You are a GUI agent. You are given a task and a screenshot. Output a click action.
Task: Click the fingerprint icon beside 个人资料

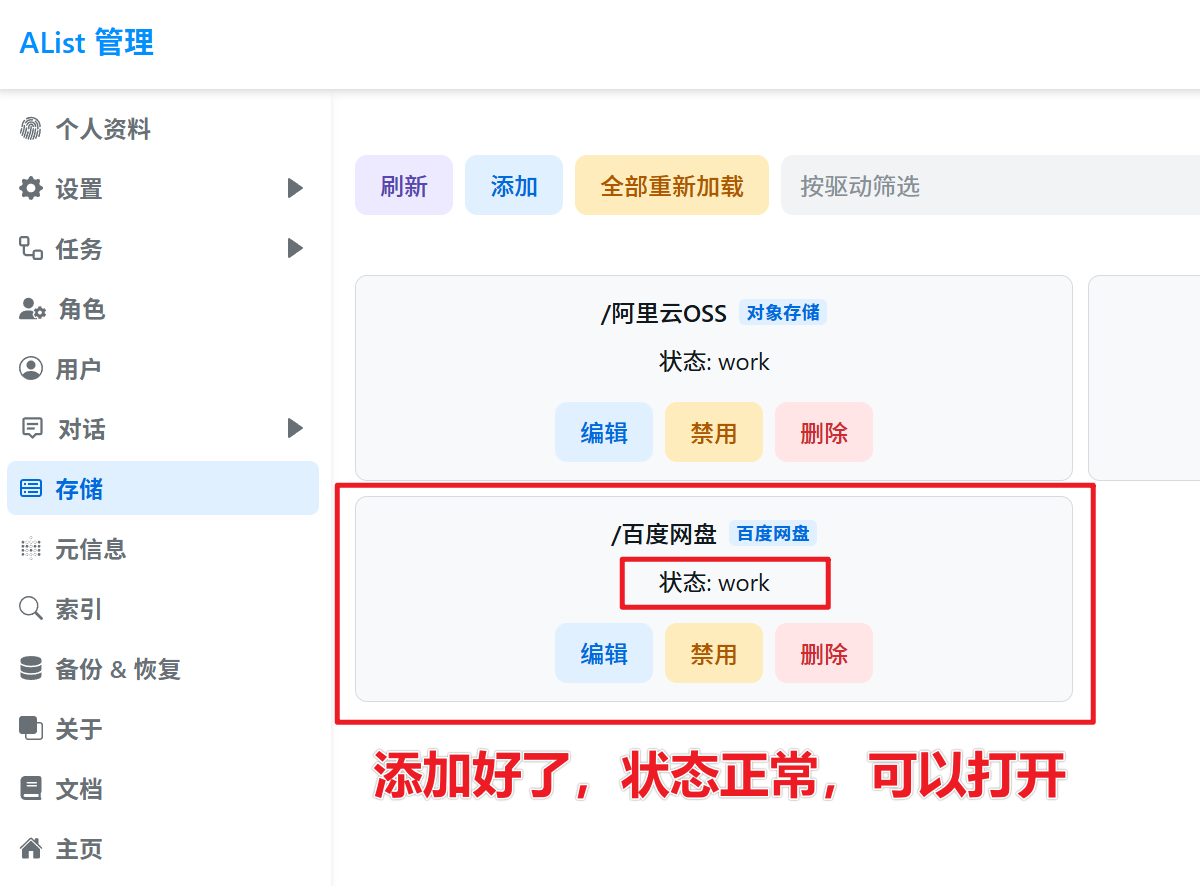(30, 128)
